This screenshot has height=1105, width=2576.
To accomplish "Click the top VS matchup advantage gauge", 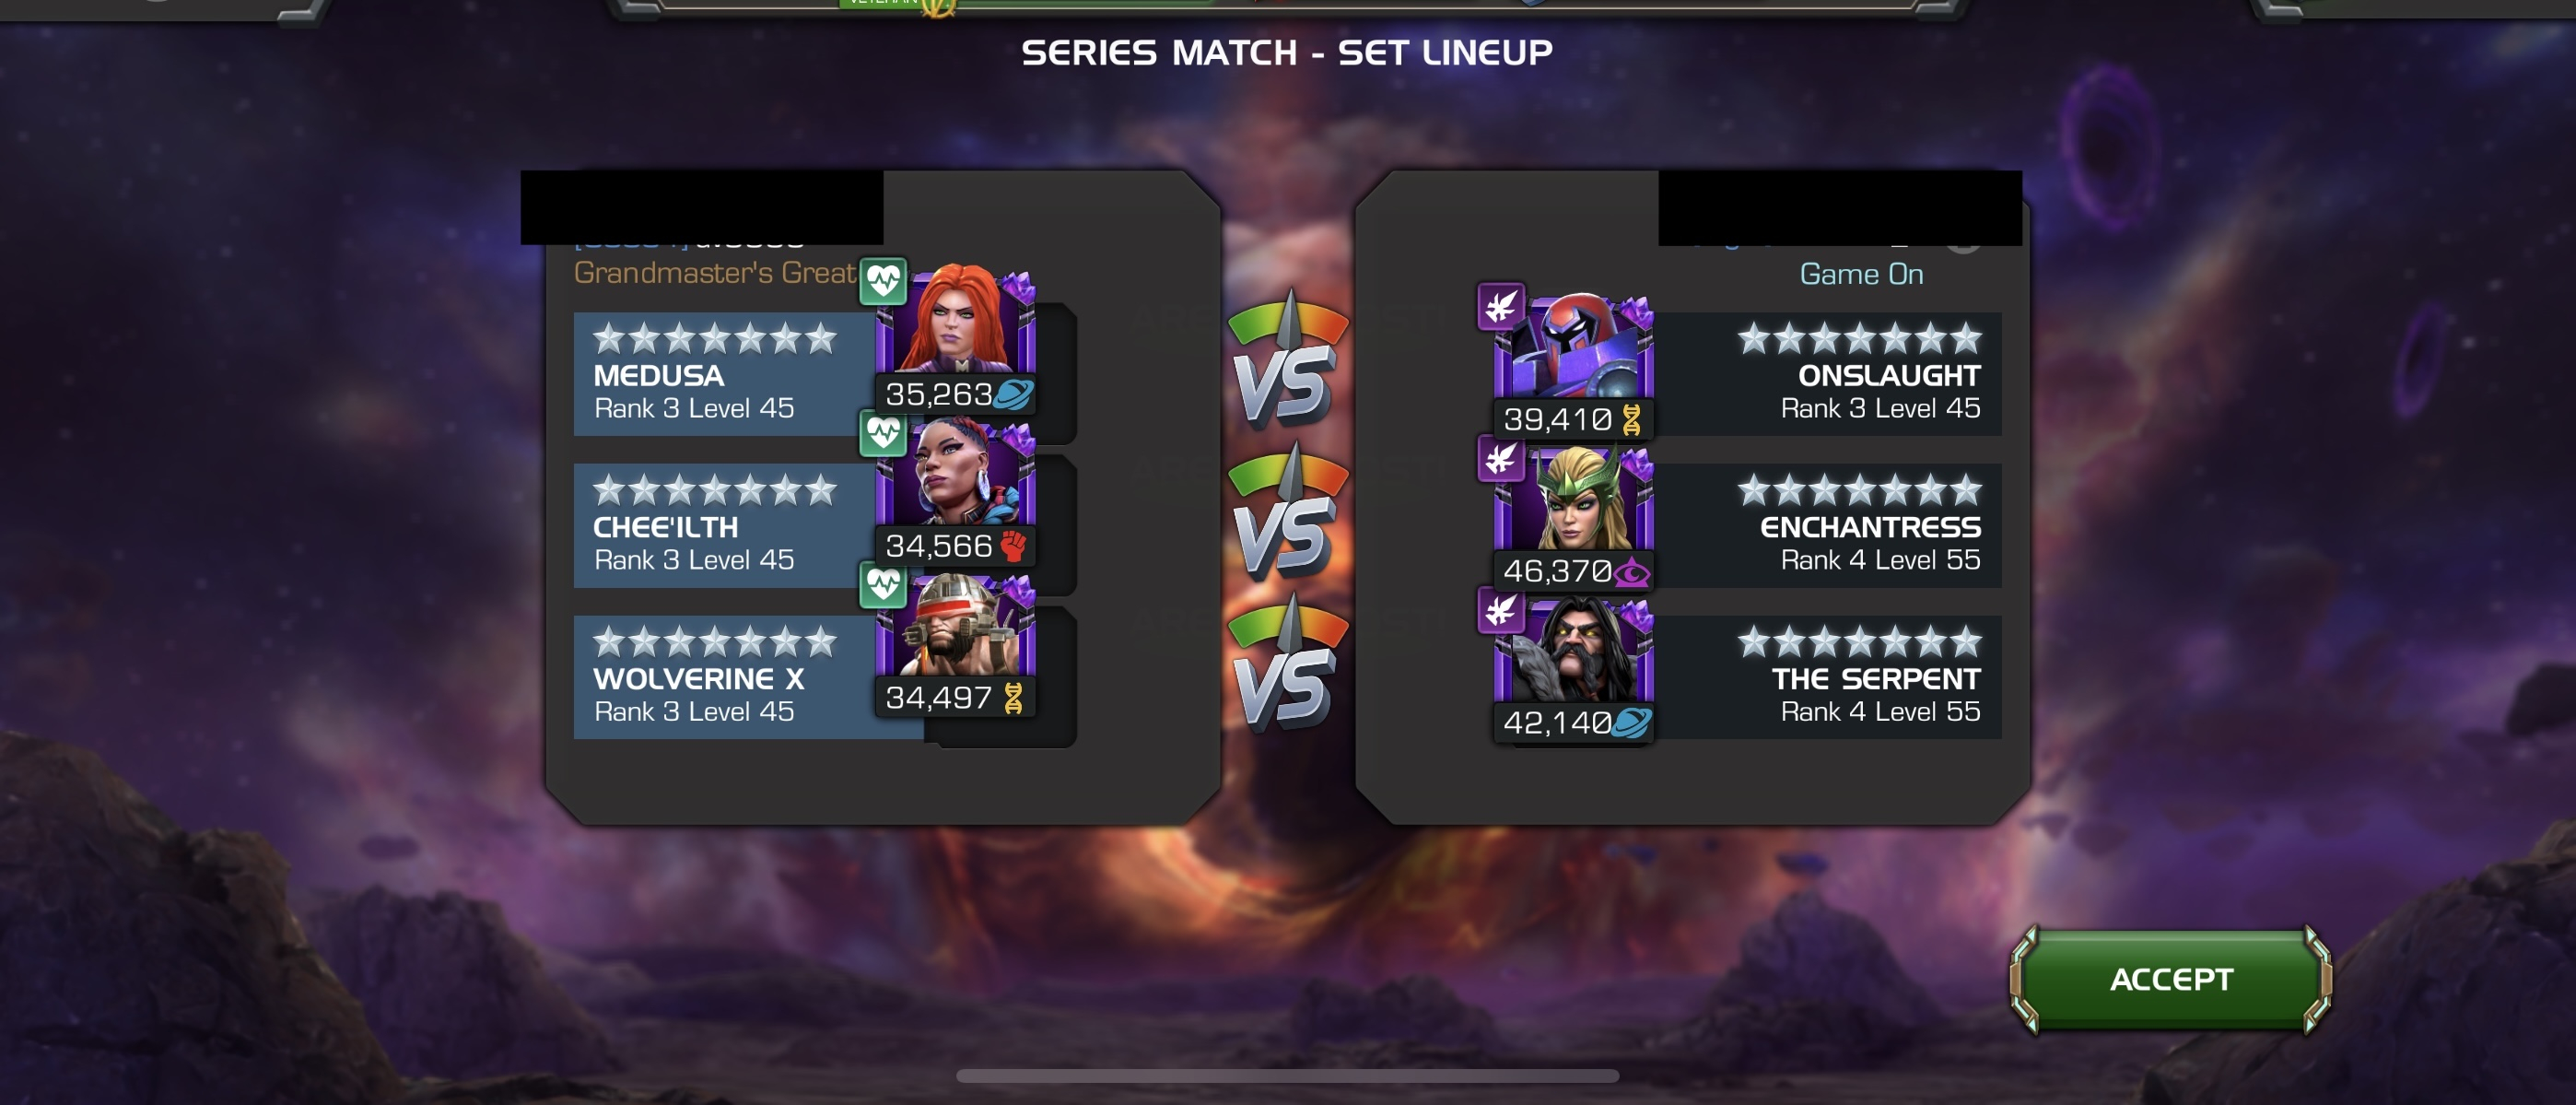I will (x=1287, y=358).
